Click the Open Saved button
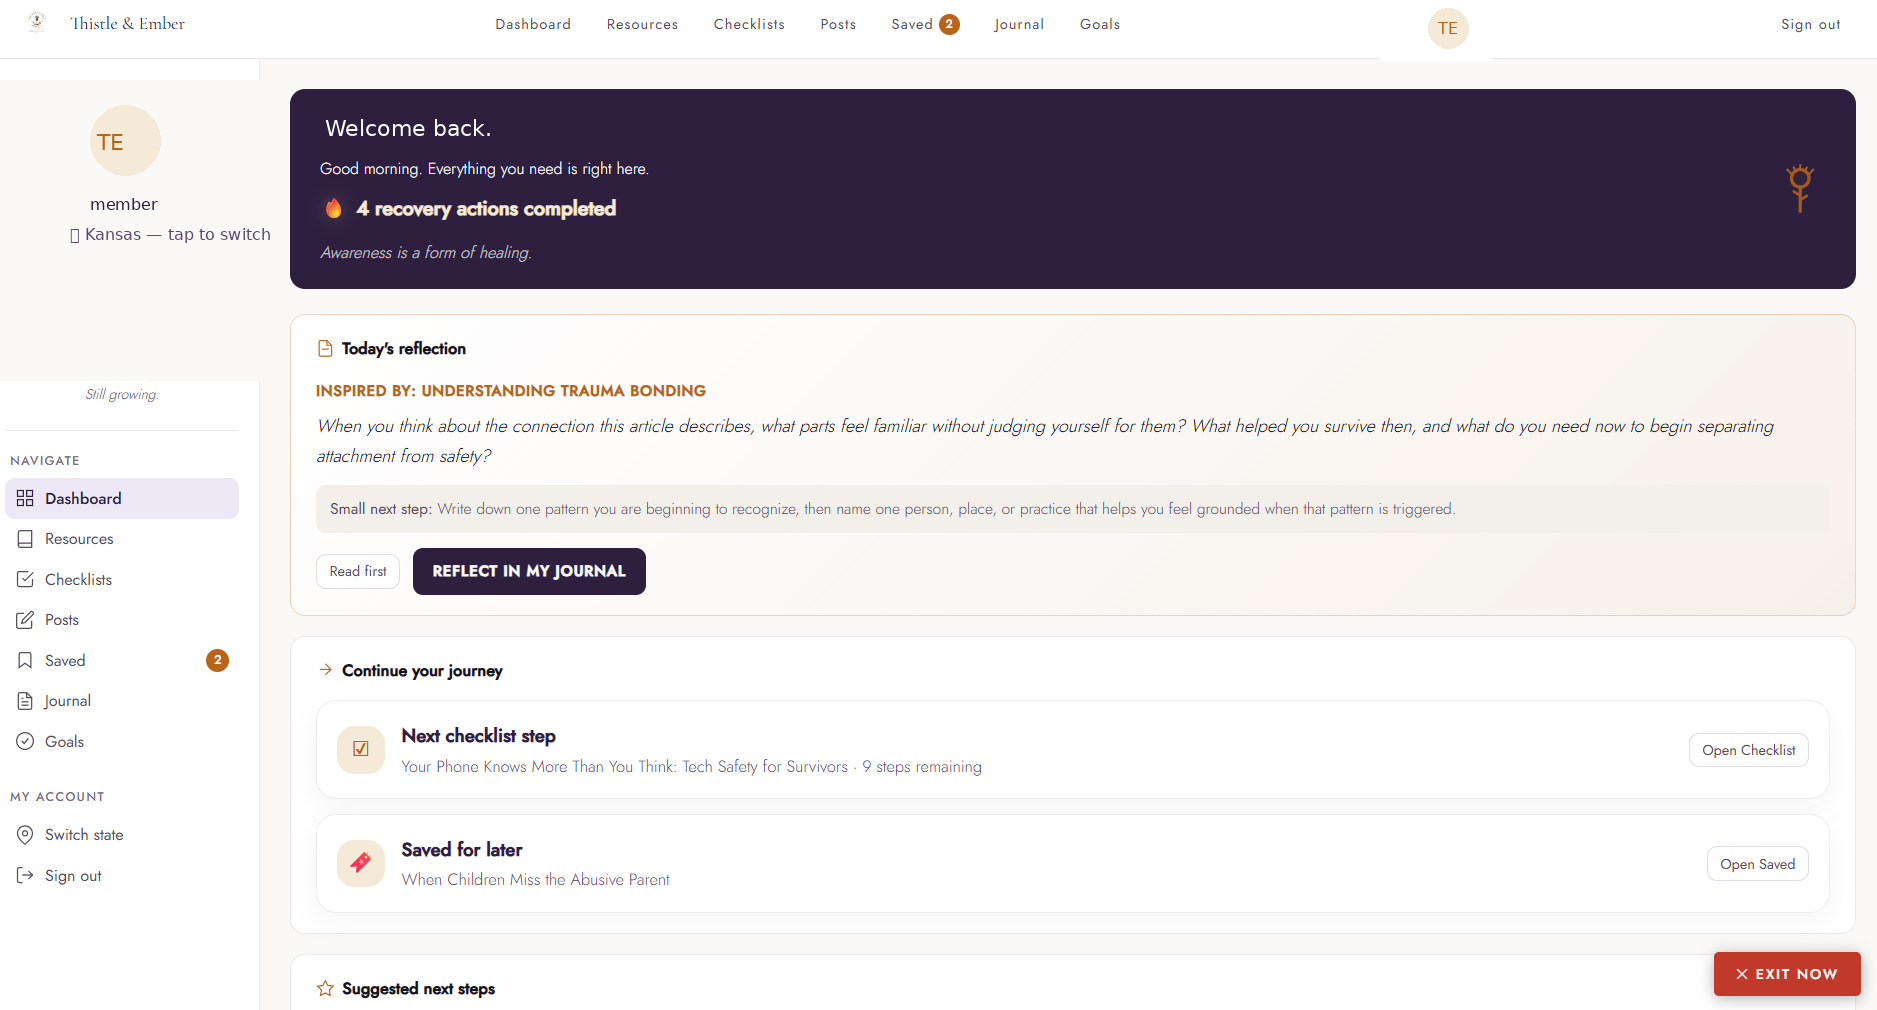Screen dimensions: 1877x1010 pyautogui.click(x=1757, y=864)
